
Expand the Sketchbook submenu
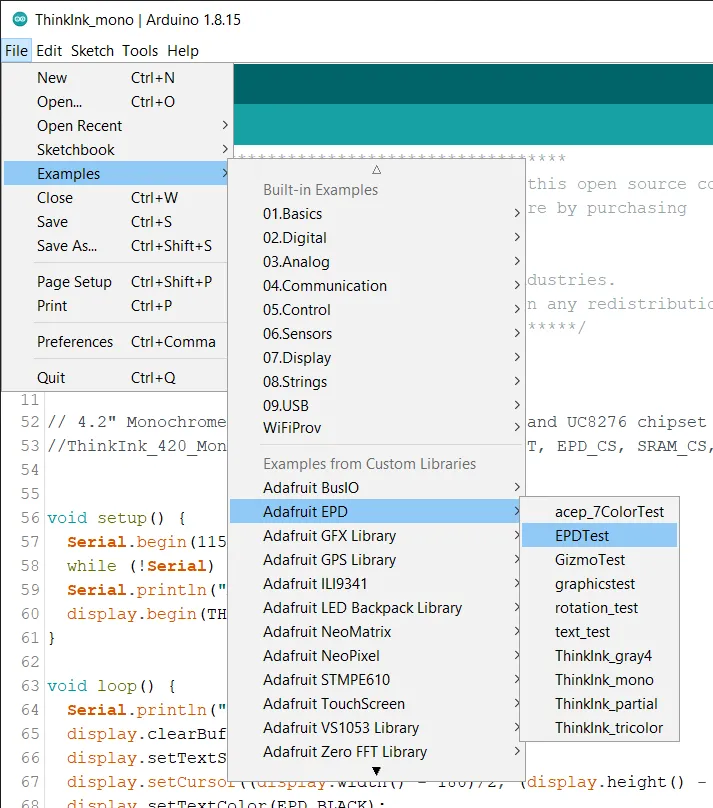[x=80, y=149]
